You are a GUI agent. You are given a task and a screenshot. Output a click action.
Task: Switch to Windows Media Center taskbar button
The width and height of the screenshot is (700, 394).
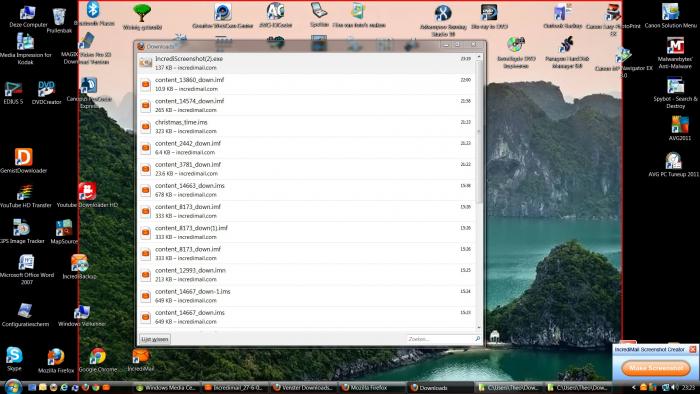click(166, 388)
